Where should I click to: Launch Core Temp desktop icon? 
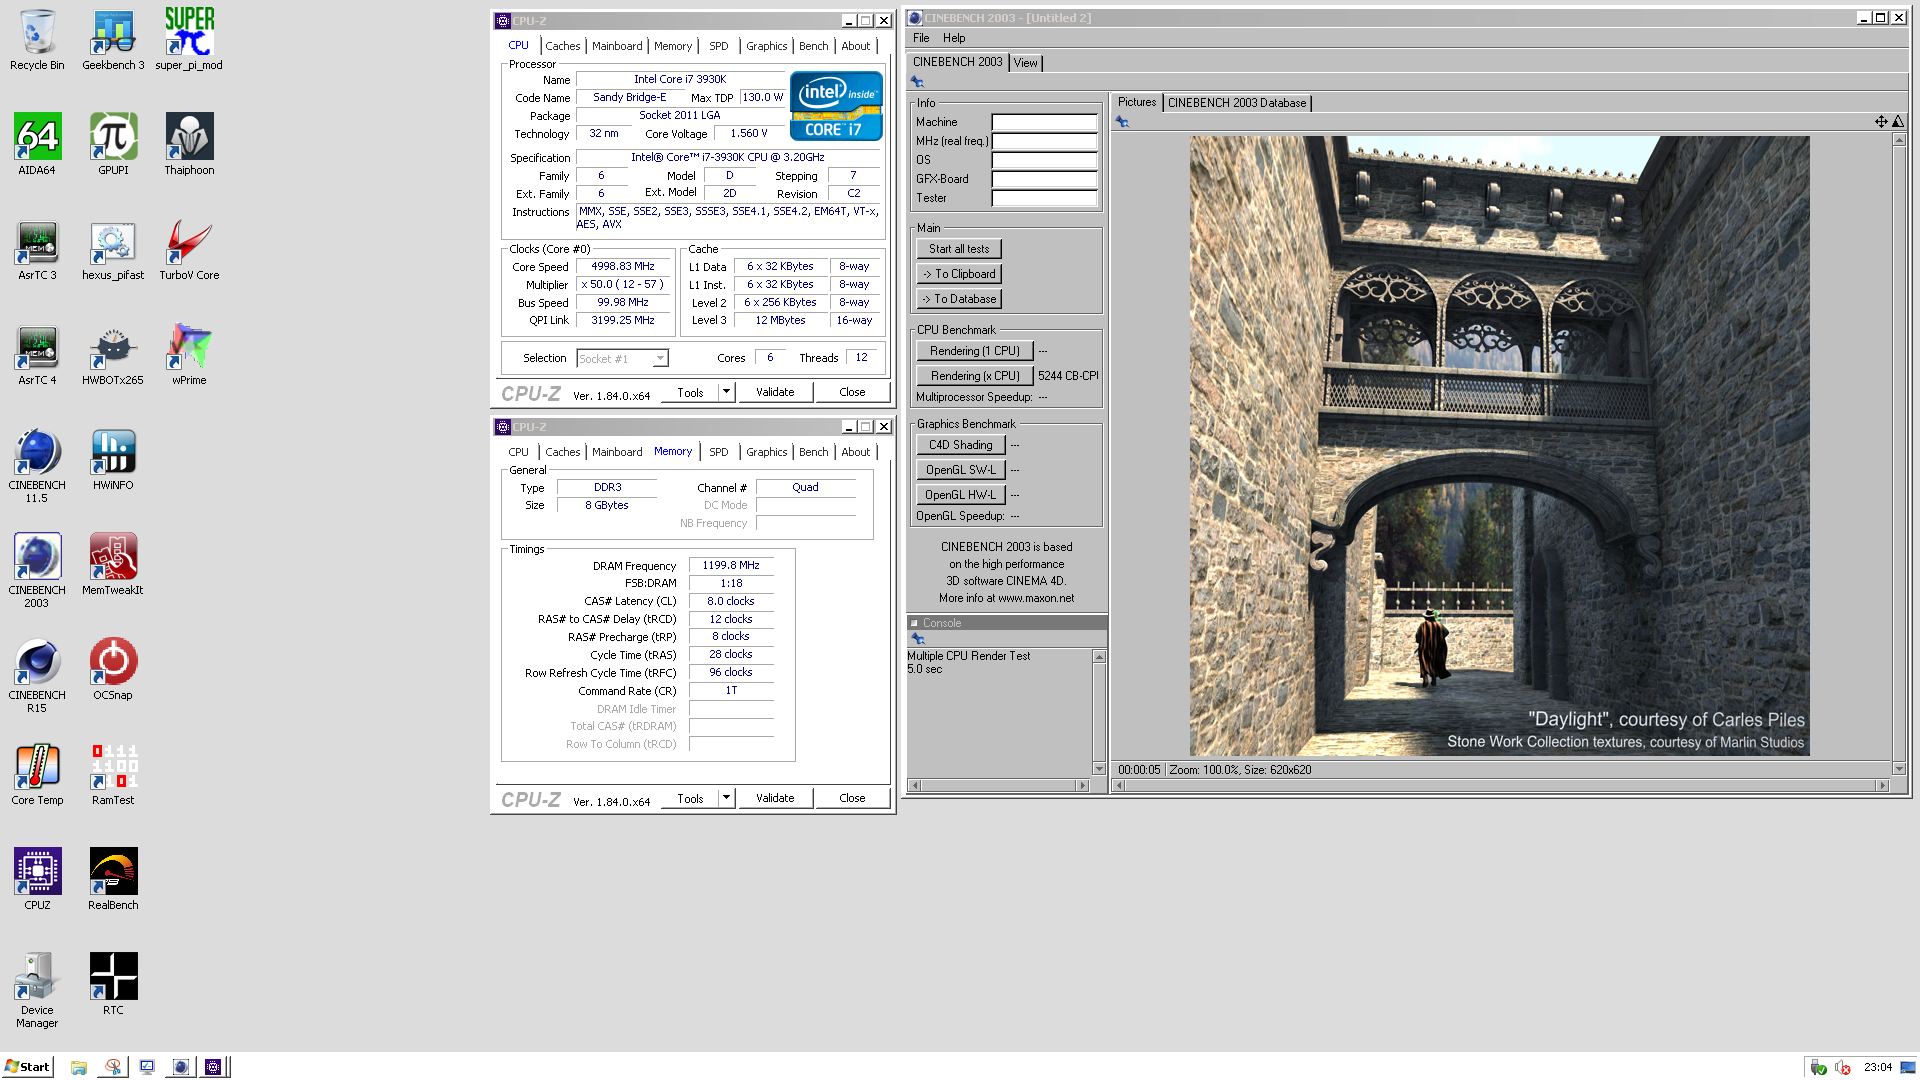[37, 775]
